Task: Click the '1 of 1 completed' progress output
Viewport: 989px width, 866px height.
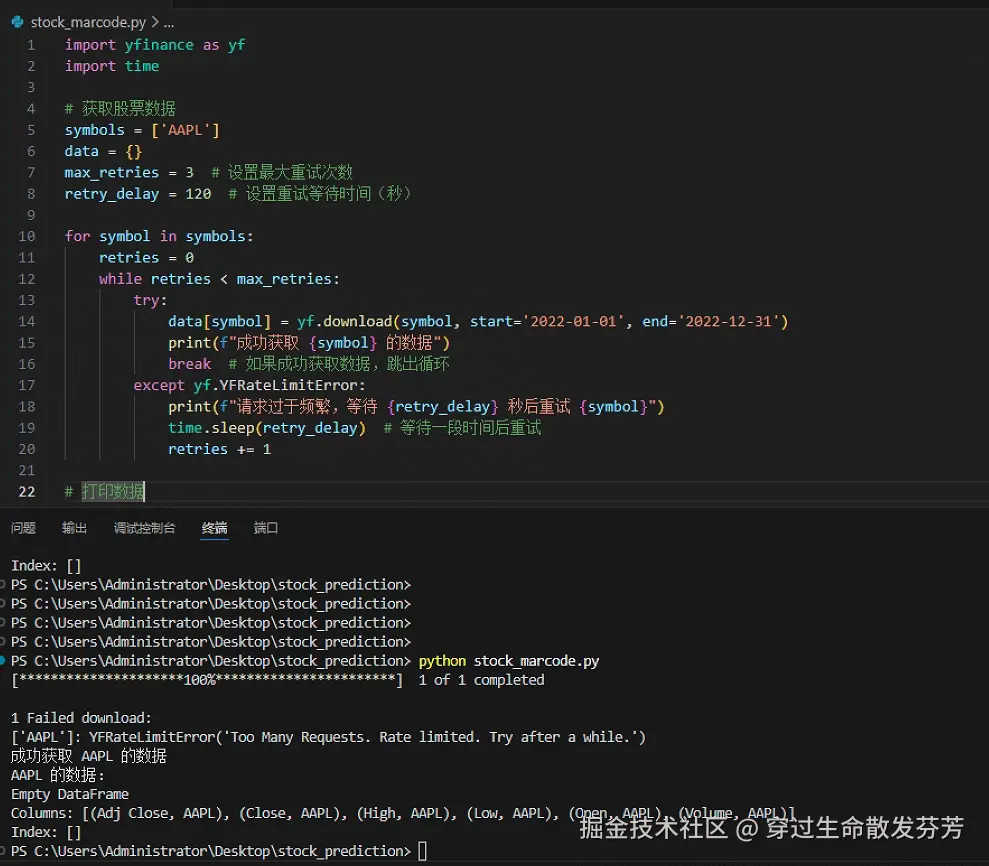Action: coord(481,680)
